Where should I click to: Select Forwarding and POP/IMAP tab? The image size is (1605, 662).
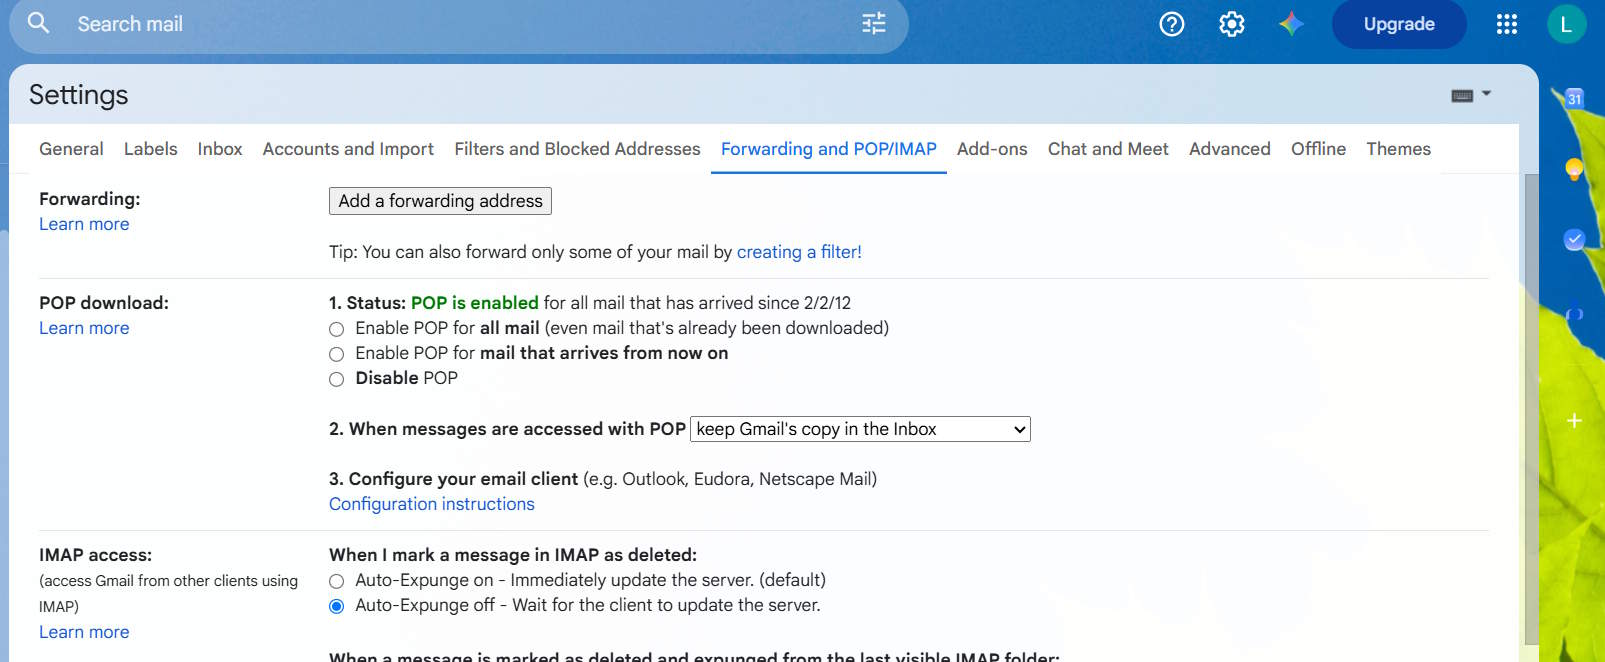pyautogui.click(x=829, y=149)
